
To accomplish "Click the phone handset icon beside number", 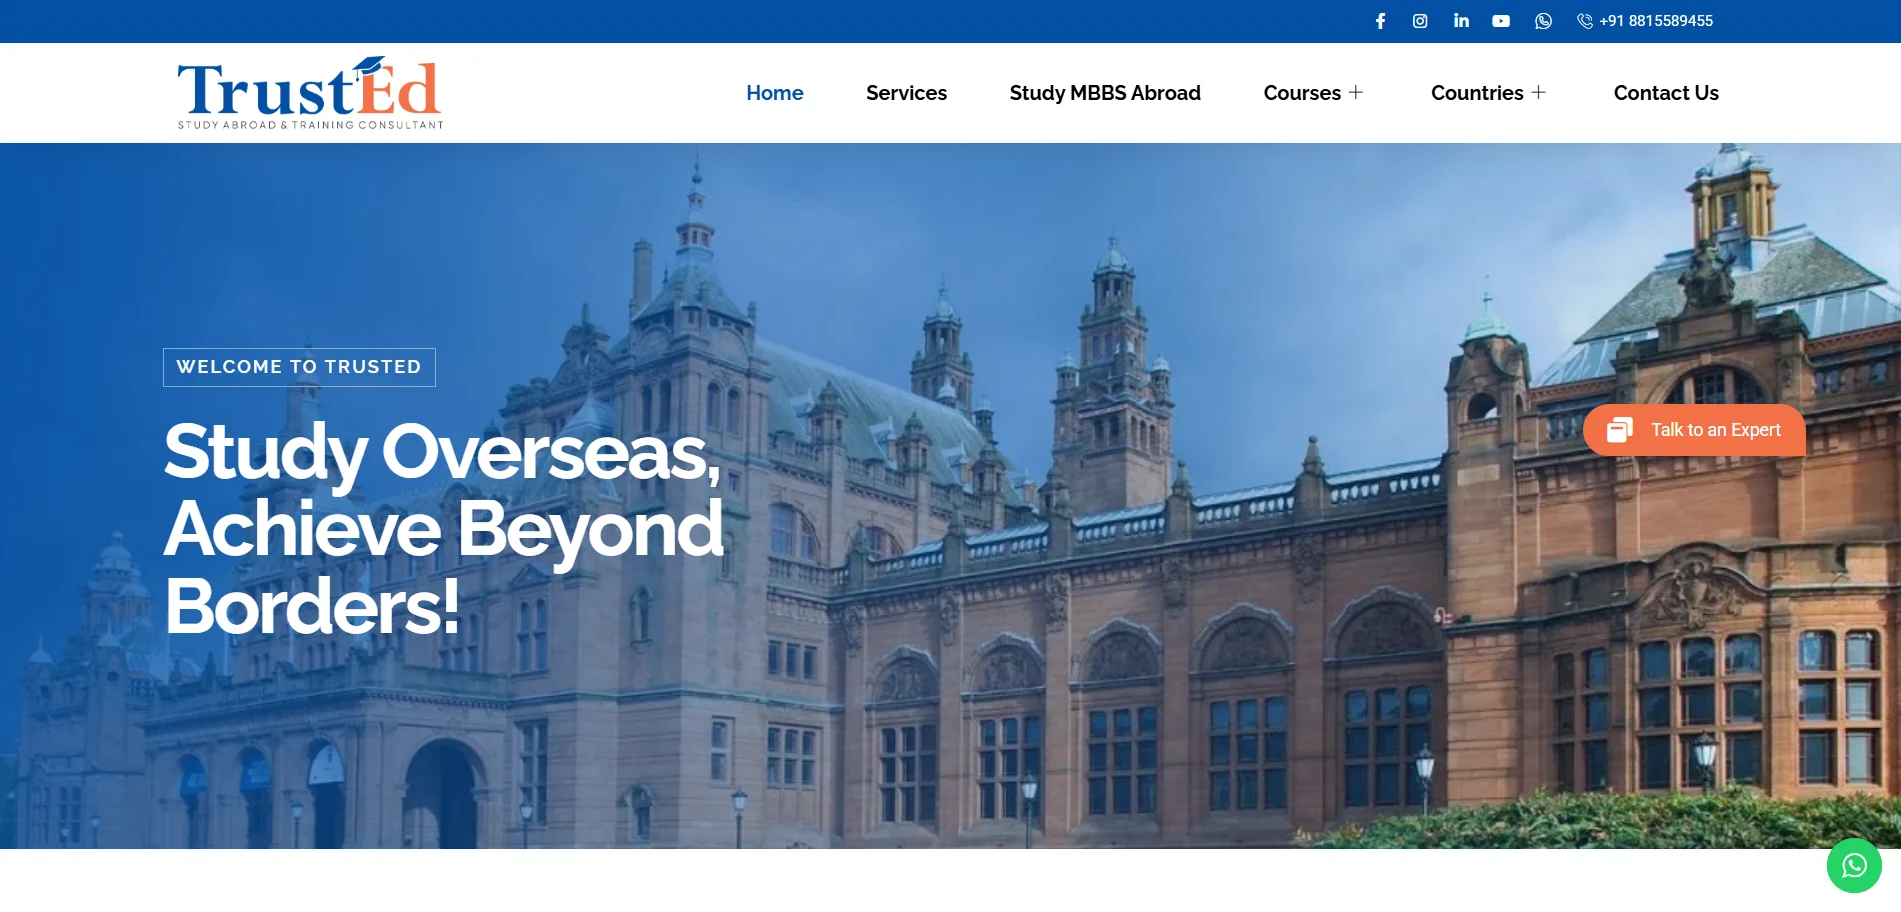I will pyautogui.click(x=1585, y=21).
